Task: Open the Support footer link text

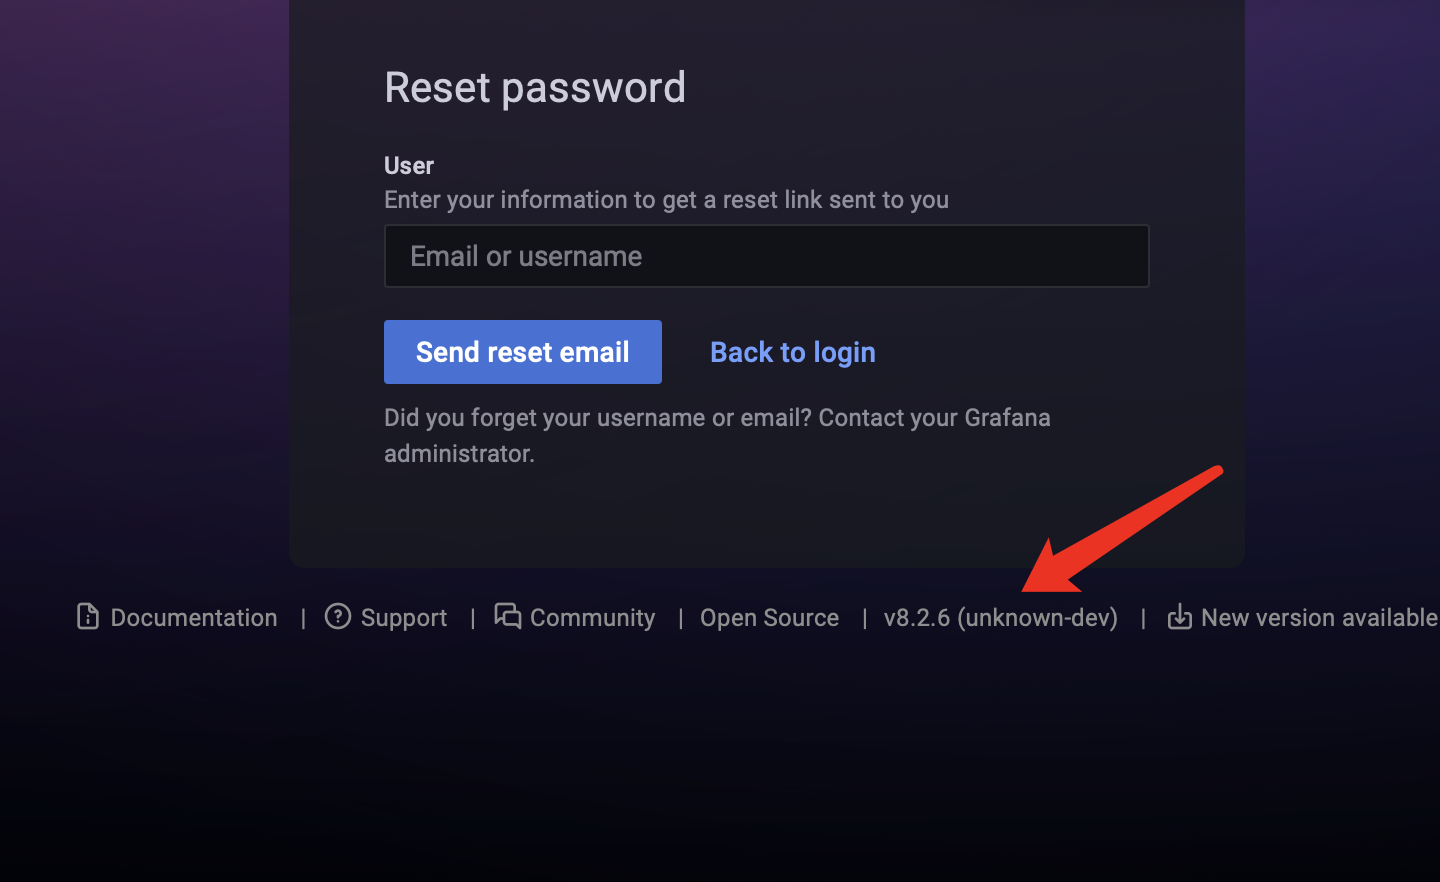Action: (404, 618)
